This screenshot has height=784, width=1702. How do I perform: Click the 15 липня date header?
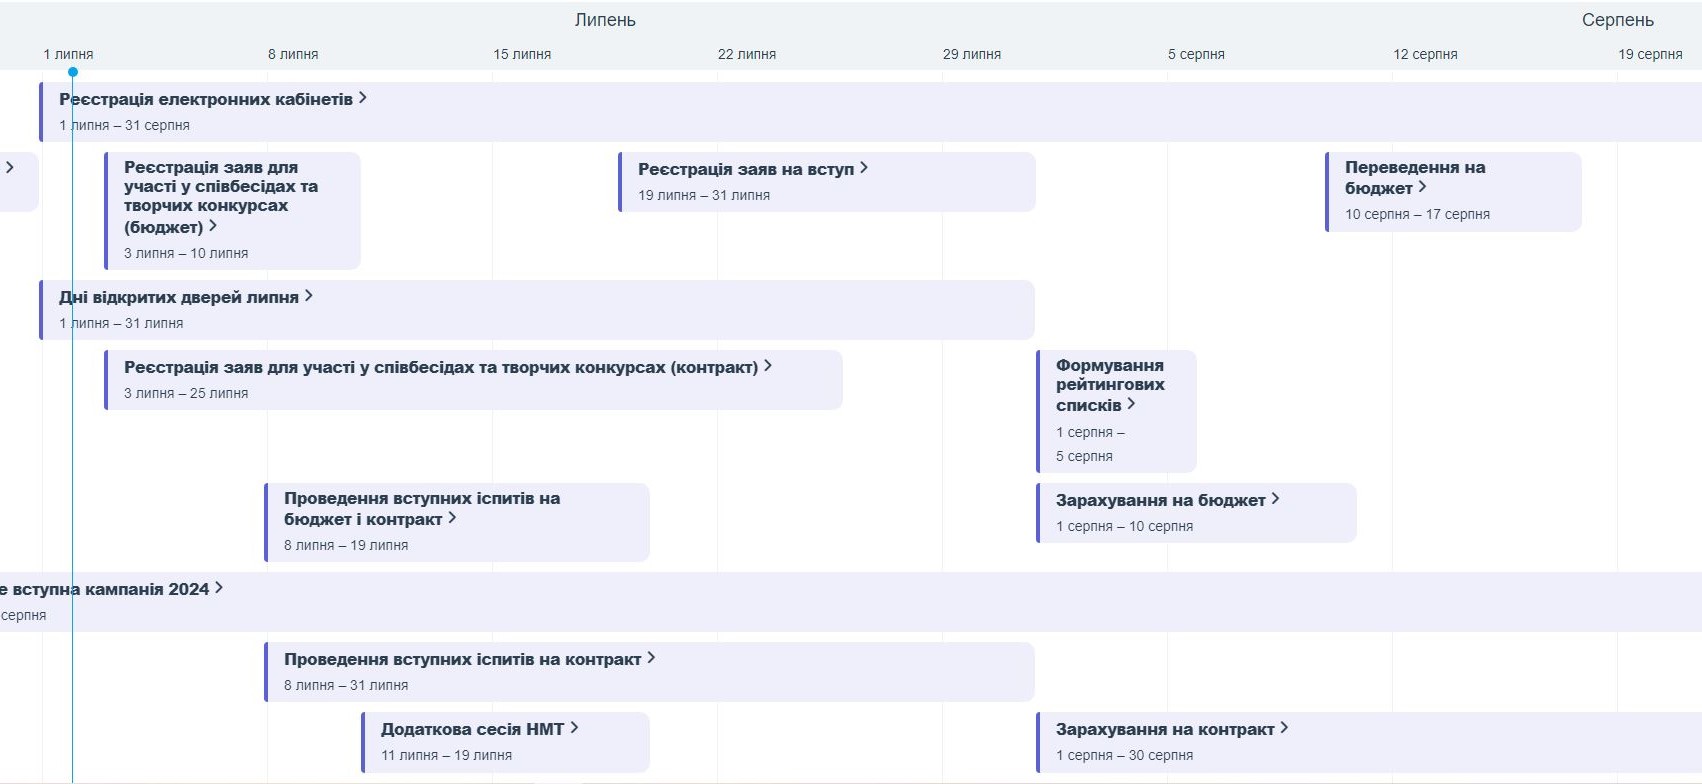522,54
